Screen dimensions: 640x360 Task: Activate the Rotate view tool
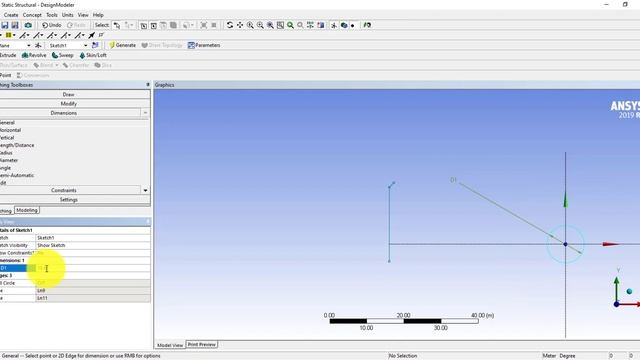pyautogui.click(x=230, y=25)
